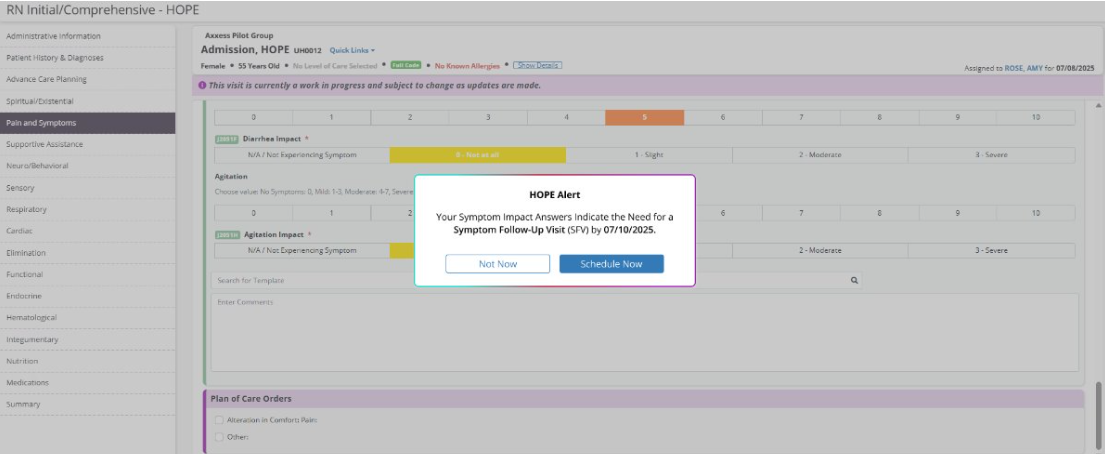
Task: Click the Show Details link
Action: tap(537, 66)
